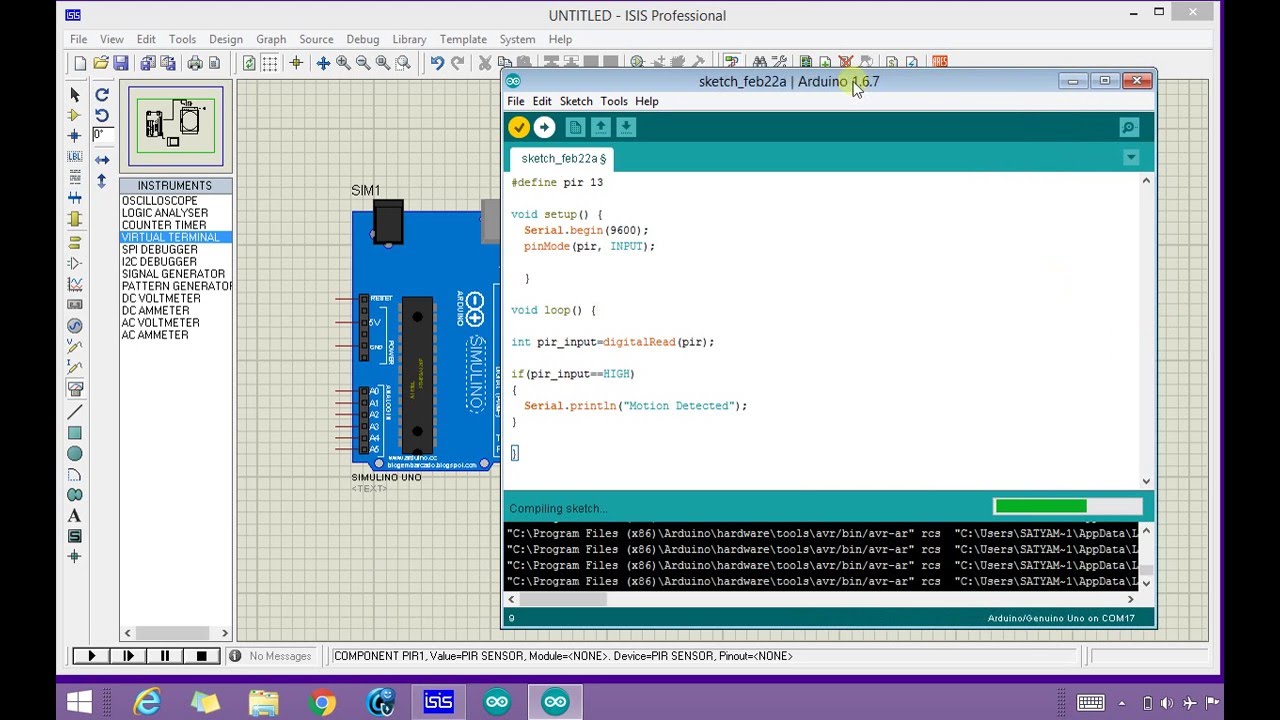Pause the simulation in ISIS
1280x720 pixels.
pyautogui.click(x=165, y=656)
